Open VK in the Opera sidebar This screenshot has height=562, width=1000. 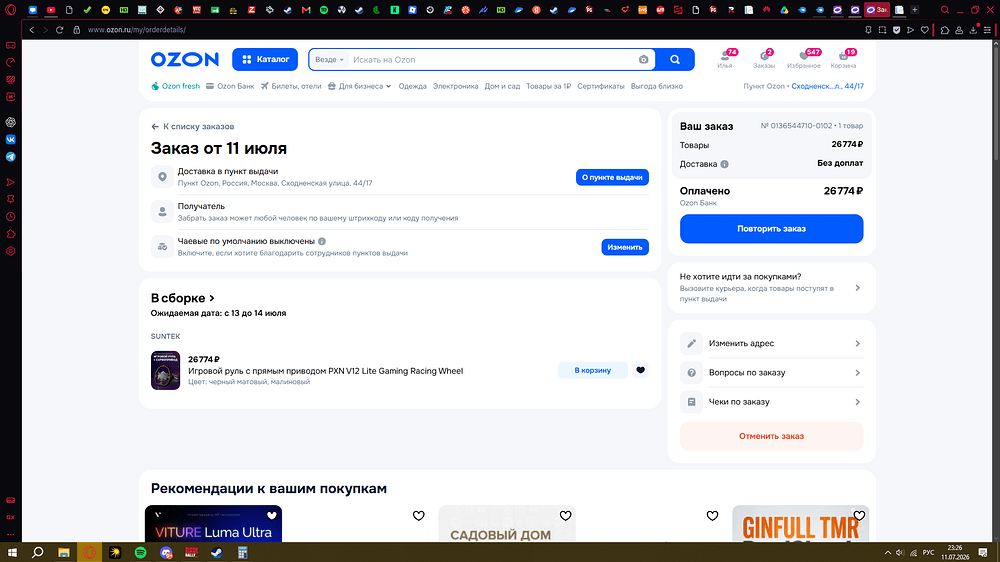coord(11,140)
